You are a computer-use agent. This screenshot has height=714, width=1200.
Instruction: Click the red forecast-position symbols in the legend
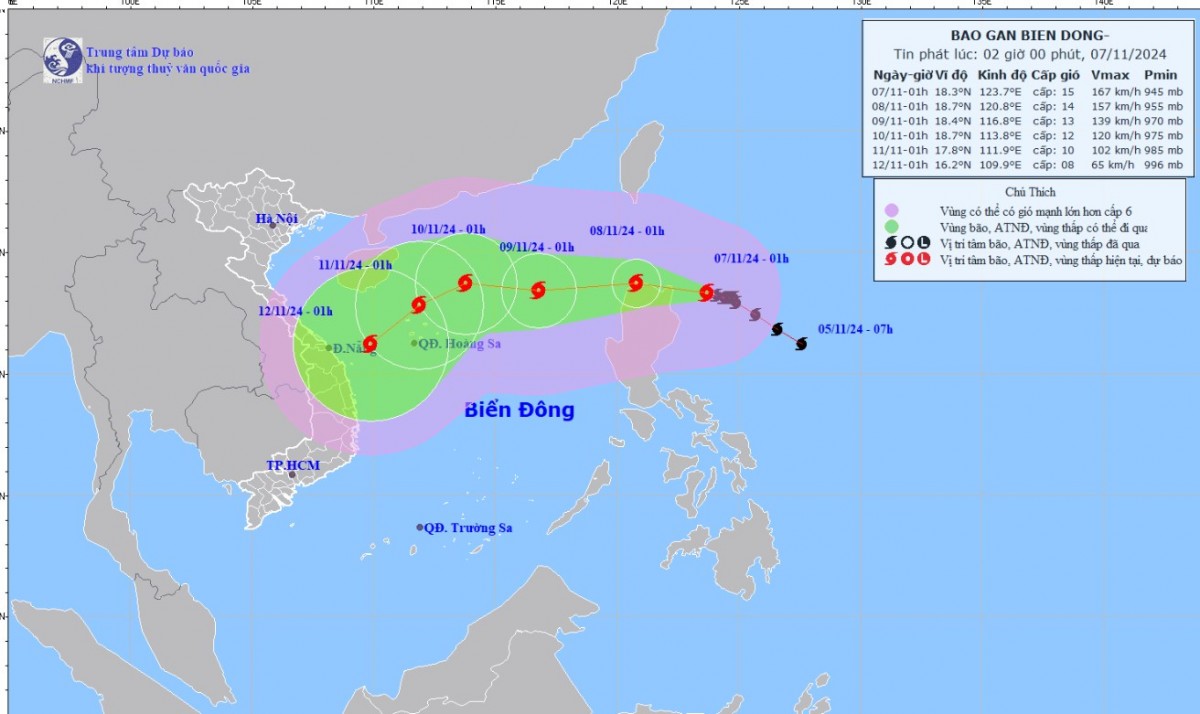[x=908, y=260]
